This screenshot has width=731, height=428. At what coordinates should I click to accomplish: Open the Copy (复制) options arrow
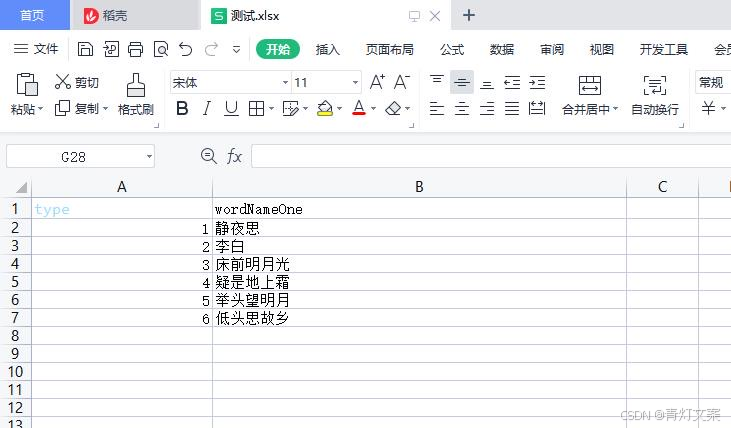(x=105, y=108)
